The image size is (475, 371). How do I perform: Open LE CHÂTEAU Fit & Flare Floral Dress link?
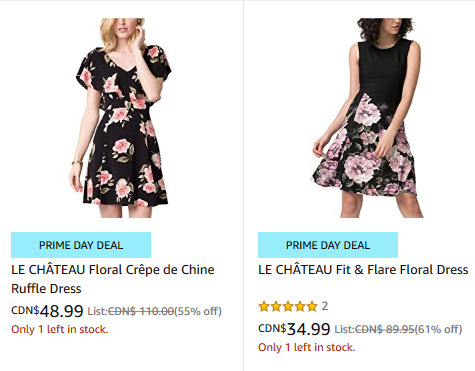[363, 270]
